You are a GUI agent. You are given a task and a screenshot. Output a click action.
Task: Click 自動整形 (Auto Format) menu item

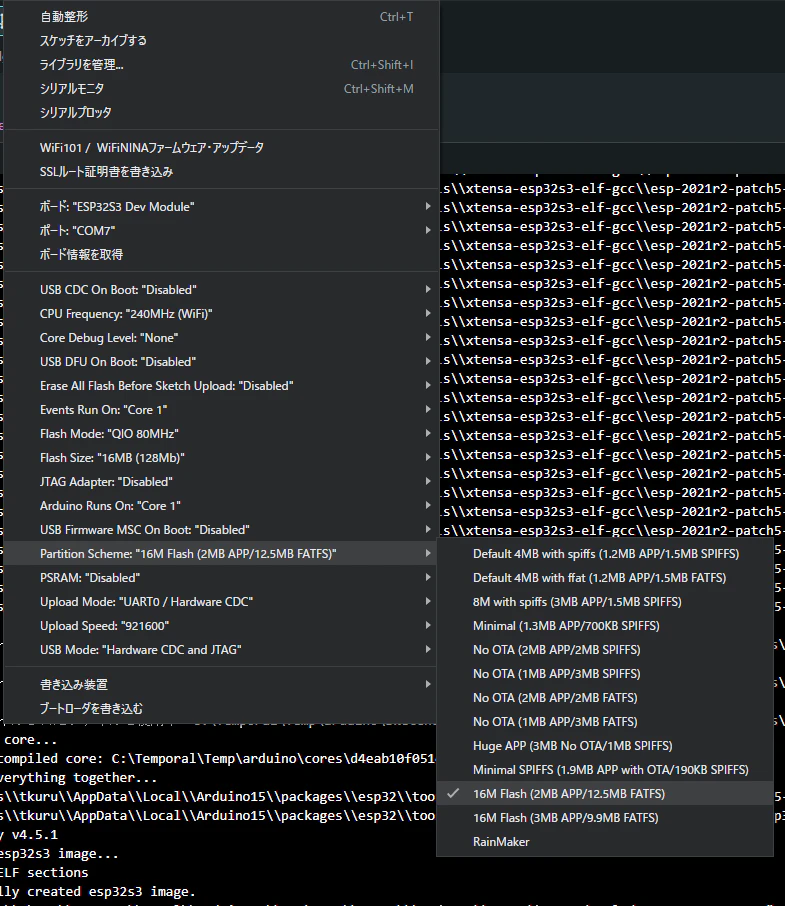tap(221, 17)
